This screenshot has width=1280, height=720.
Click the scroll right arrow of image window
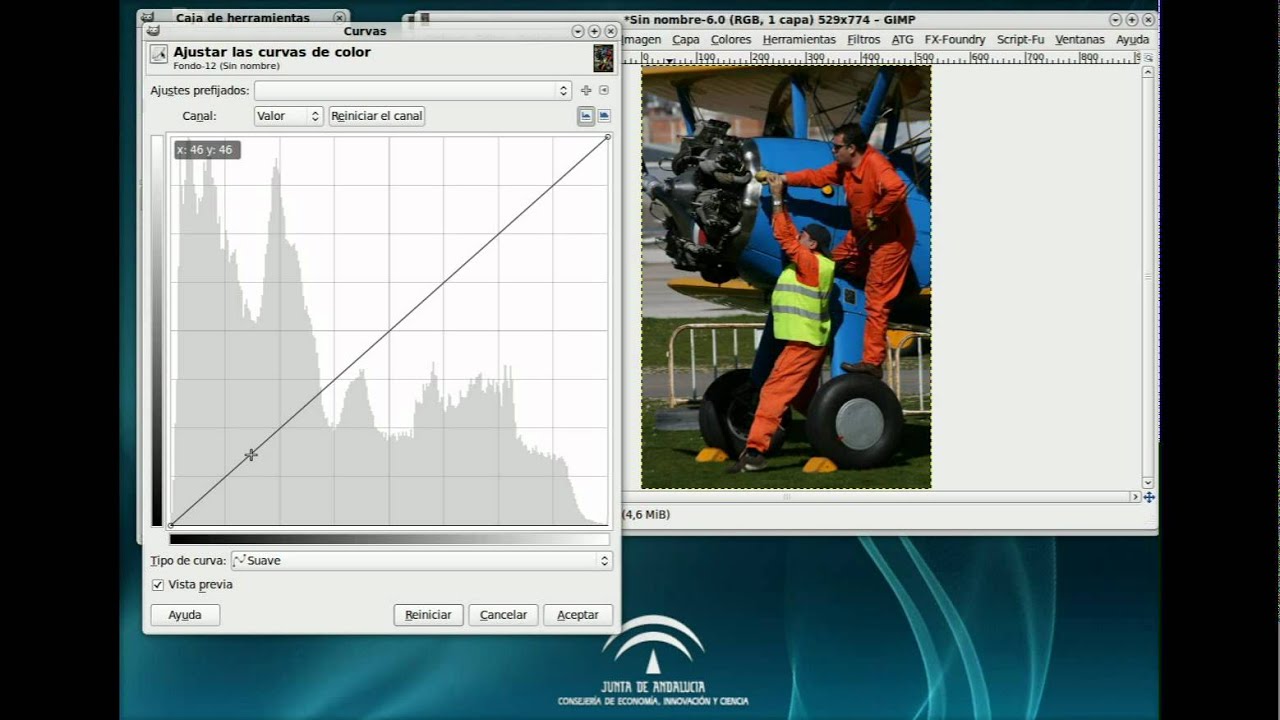click(1135, 497)
